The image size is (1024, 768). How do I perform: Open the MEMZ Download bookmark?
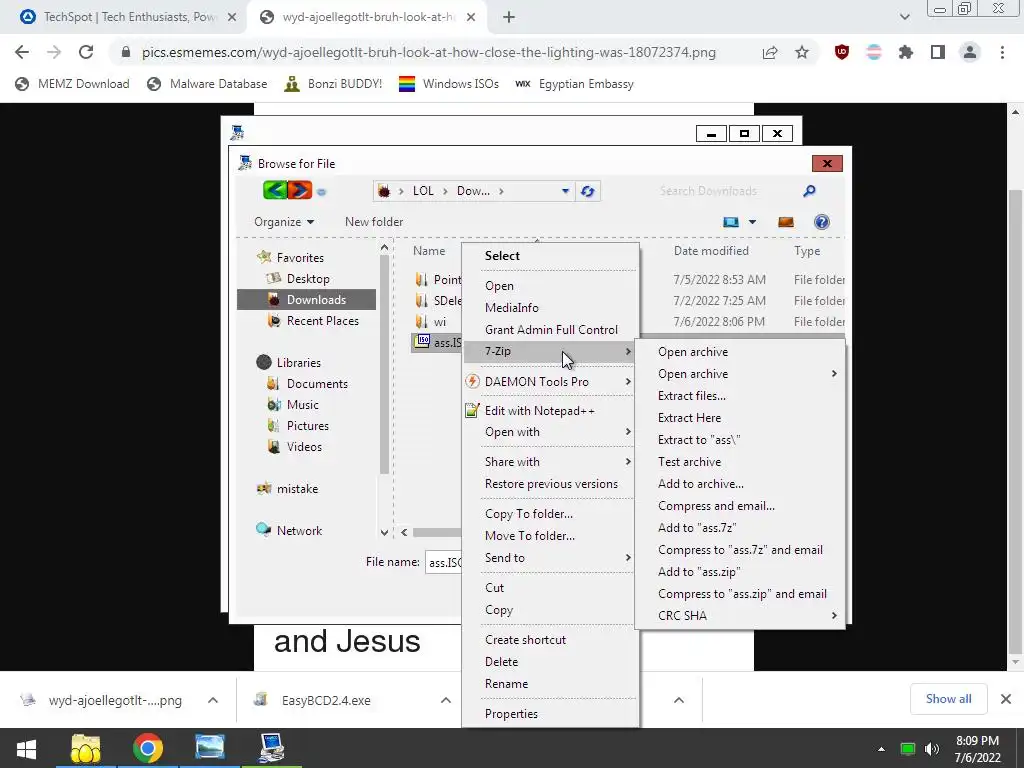(72, 84)
